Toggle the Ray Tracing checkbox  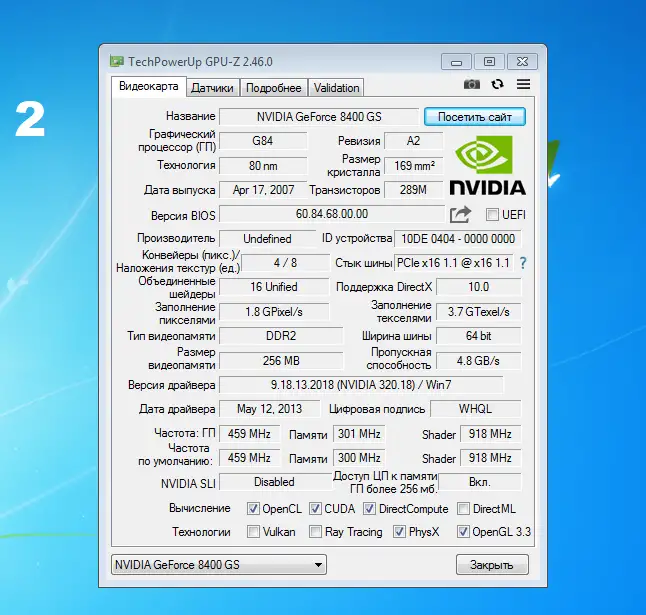[315, 532]
